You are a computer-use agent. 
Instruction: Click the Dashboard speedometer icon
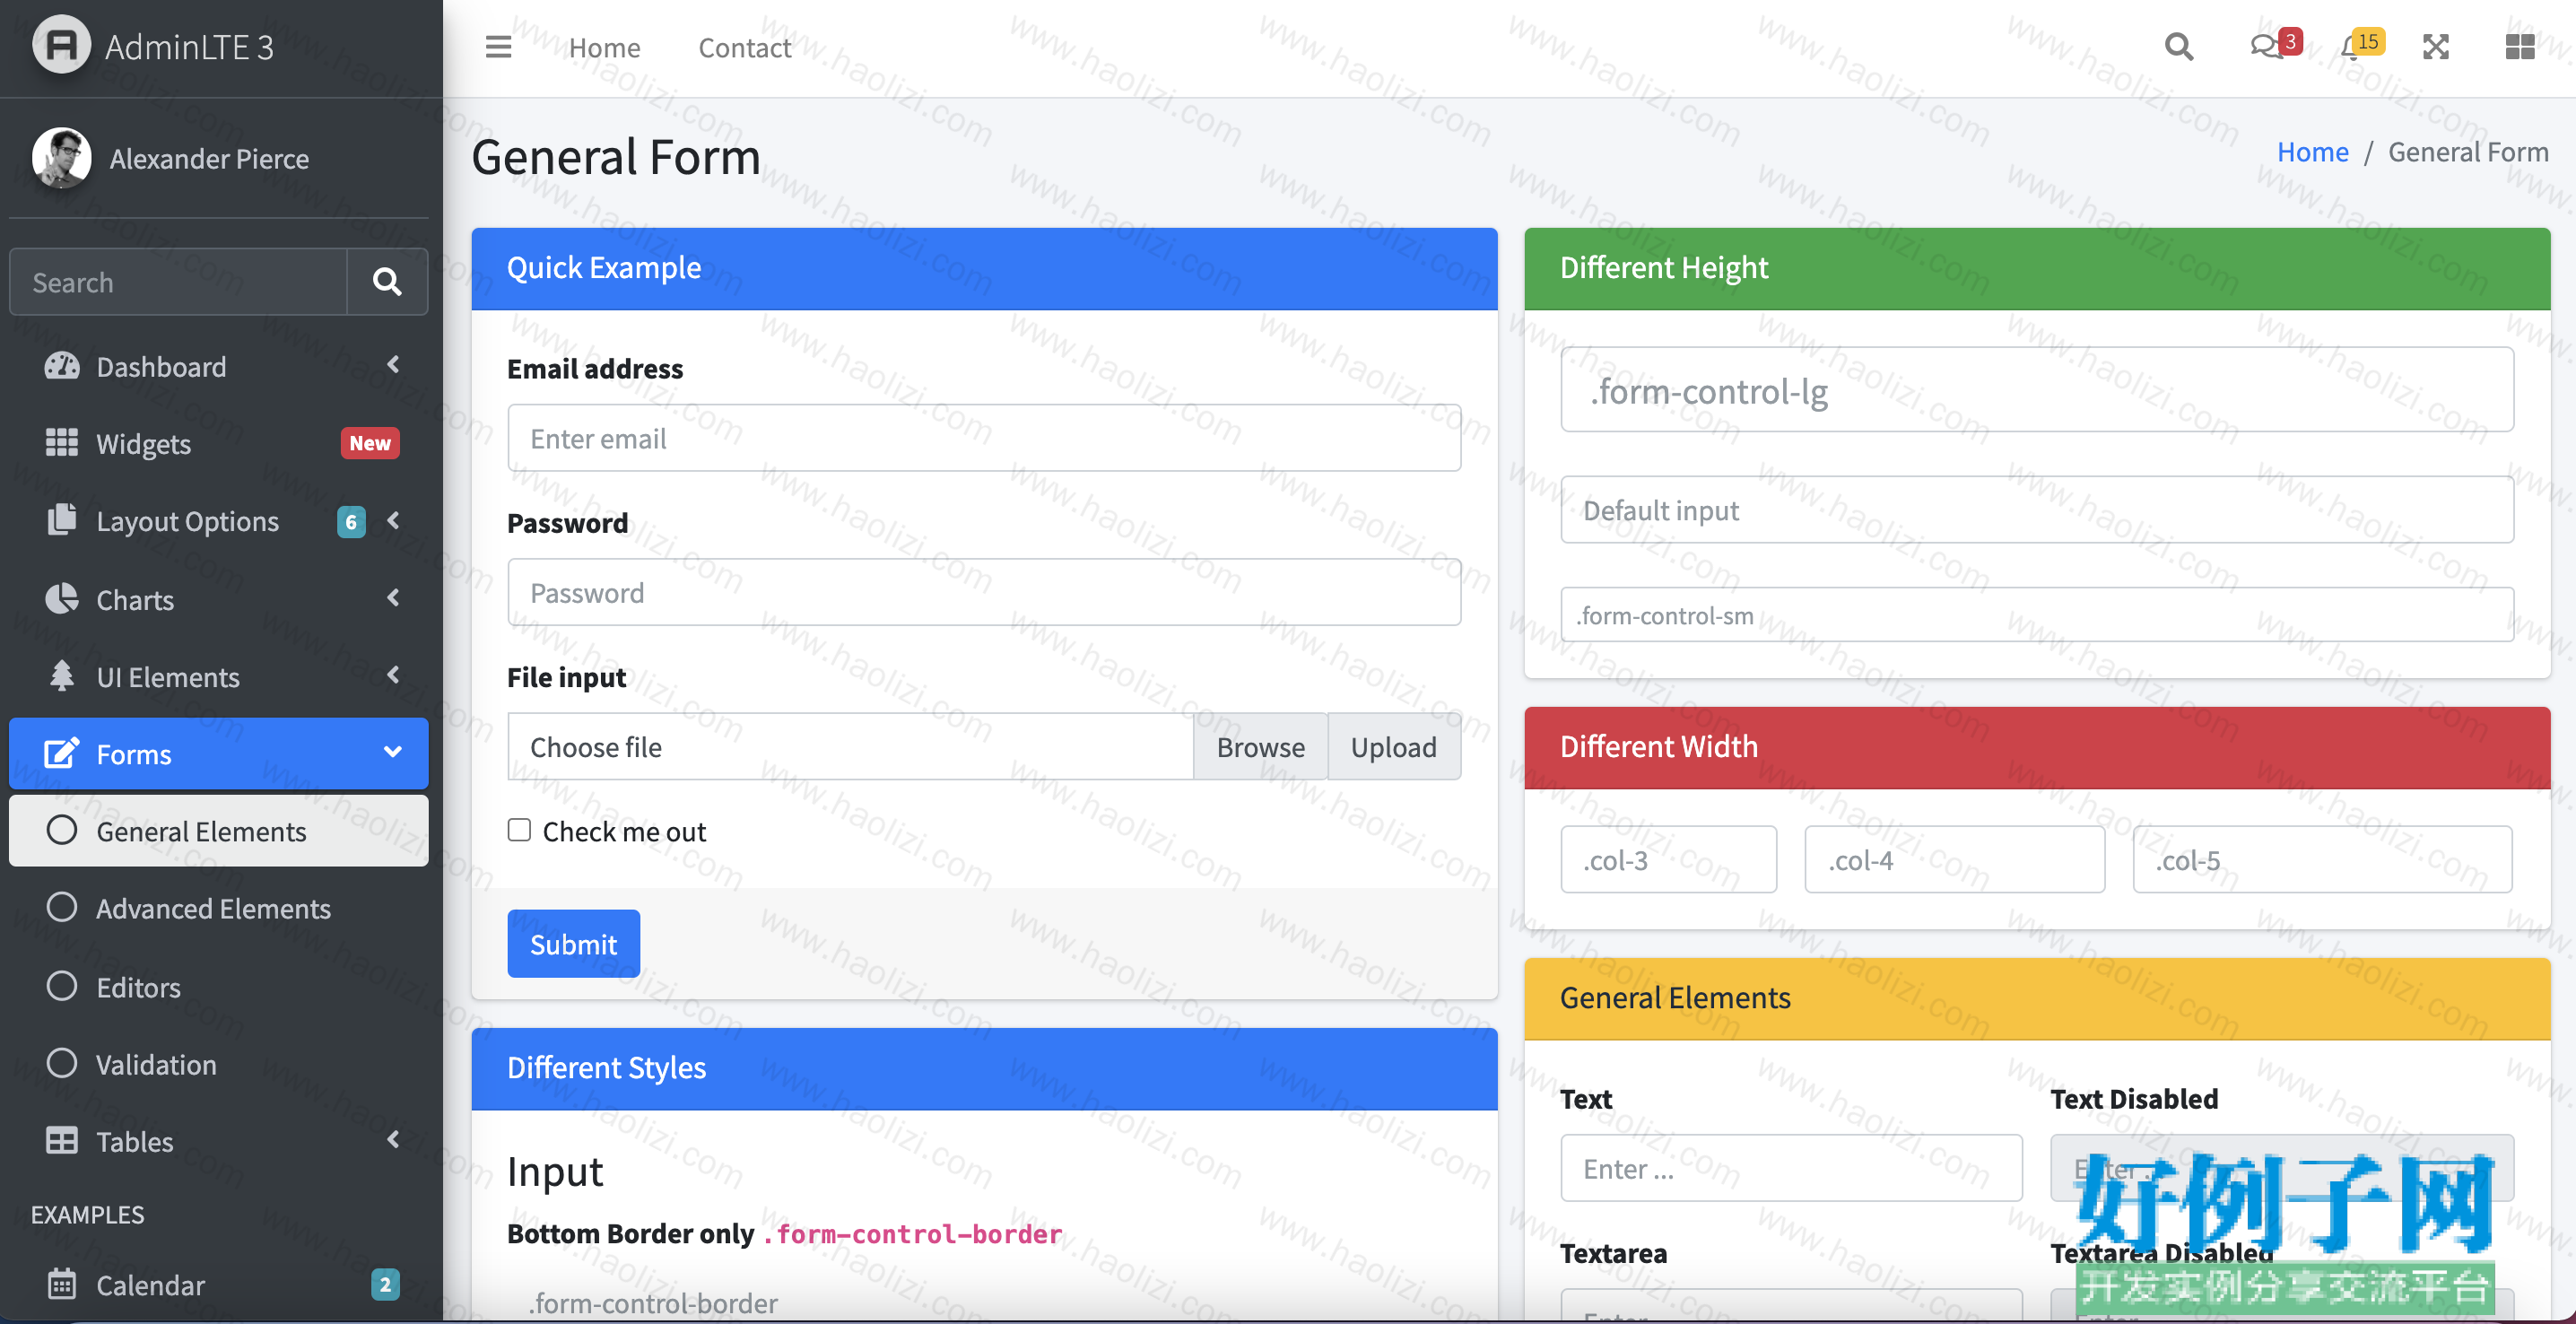coord(62,366)
